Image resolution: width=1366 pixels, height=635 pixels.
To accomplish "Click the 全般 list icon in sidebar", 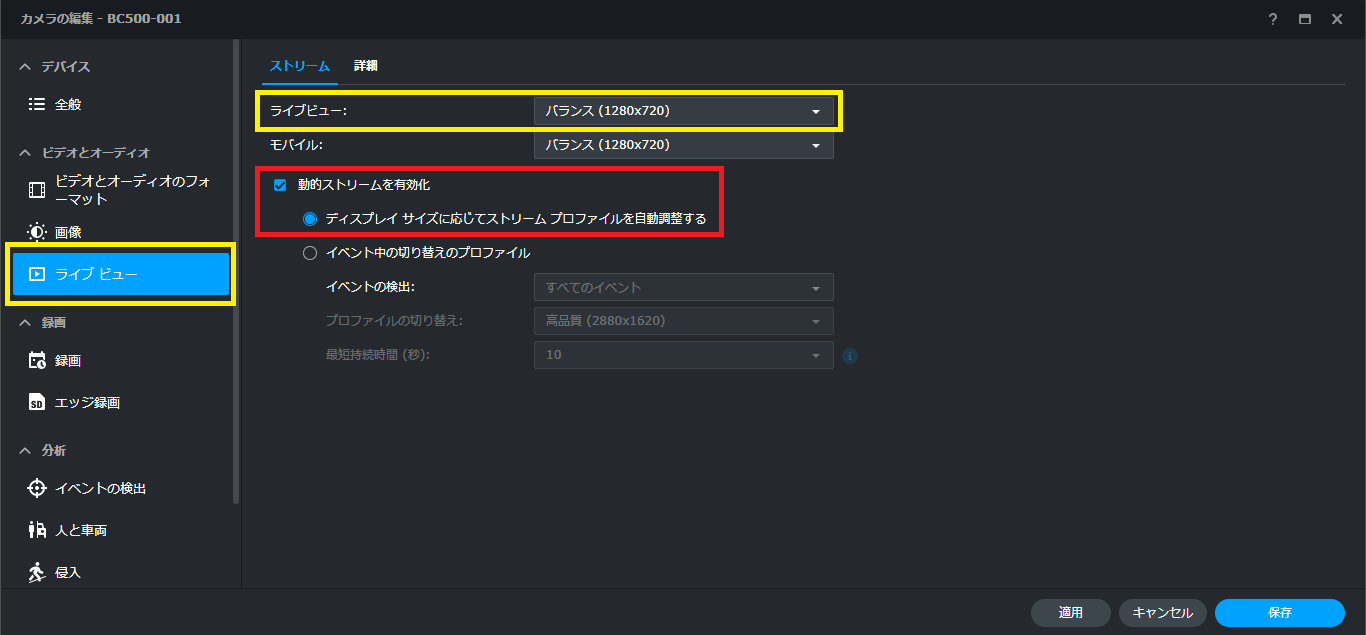I will (x=37, y=104).
